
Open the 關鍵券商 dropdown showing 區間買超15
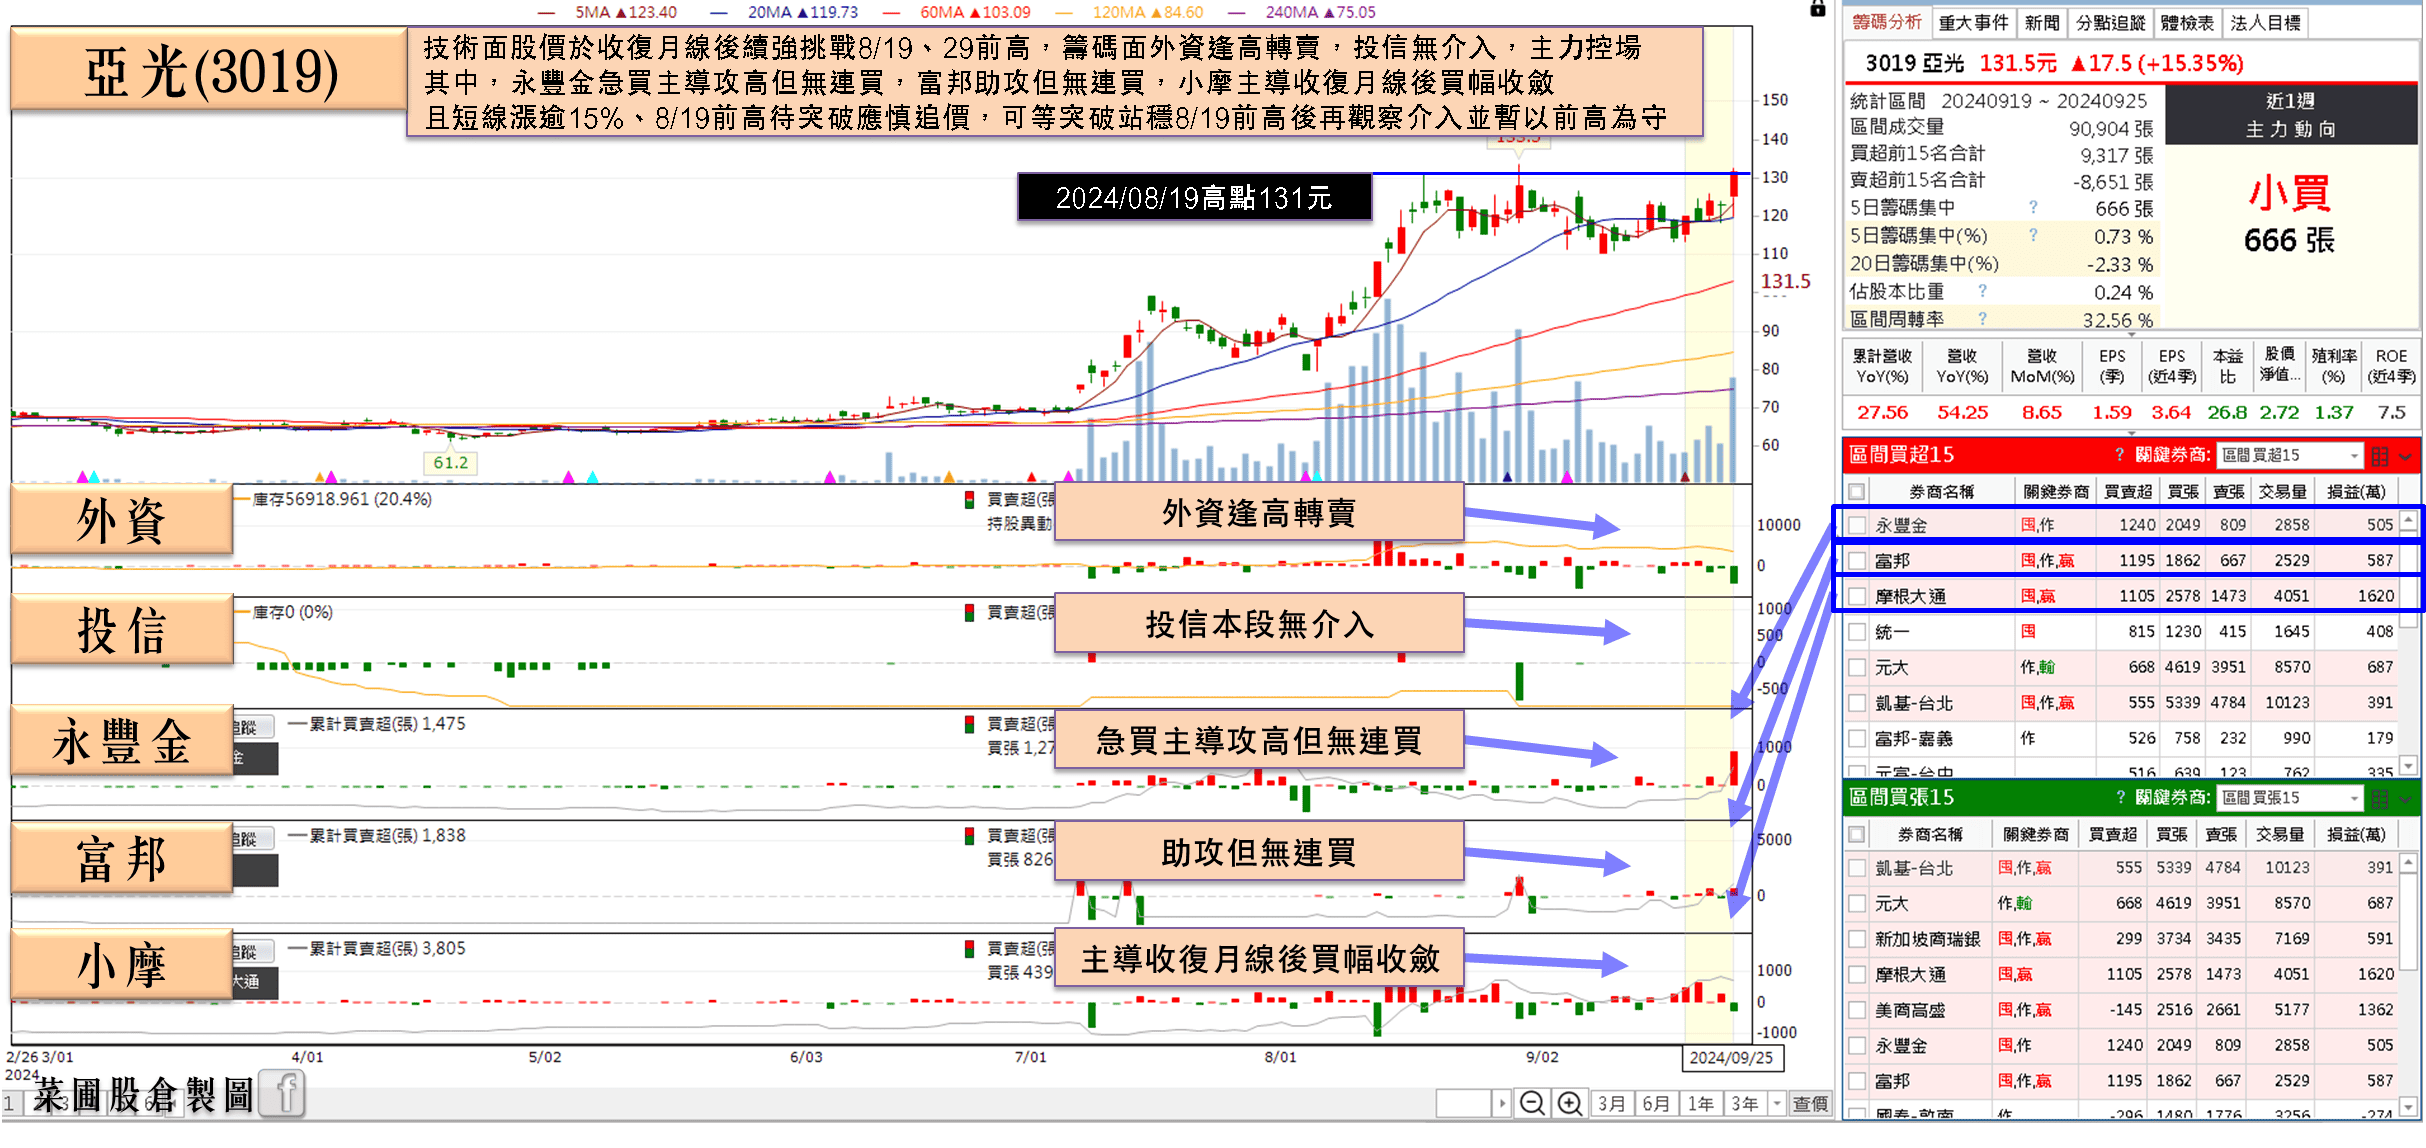click(2289, 455)
